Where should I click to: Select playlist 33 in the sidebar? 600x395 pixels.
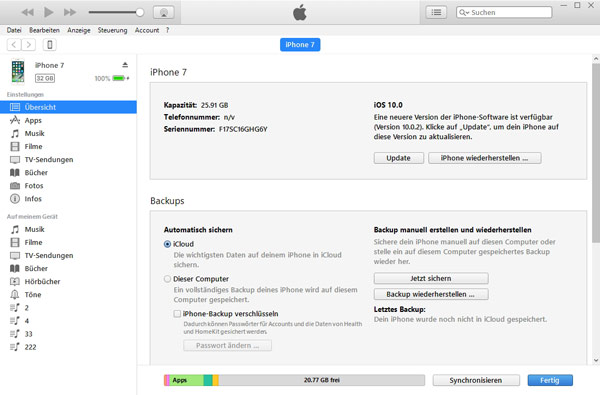[x=68, y=334]
